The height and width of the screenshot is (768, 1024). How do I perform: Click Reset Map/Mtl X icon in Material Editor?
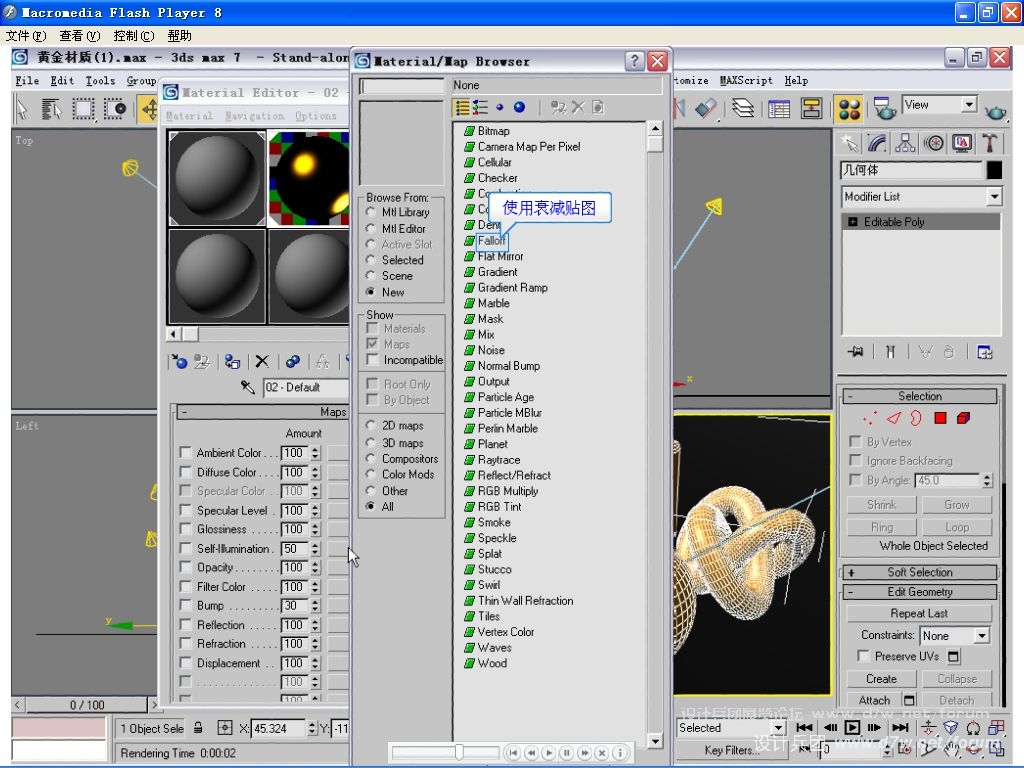tap(262, 361)
